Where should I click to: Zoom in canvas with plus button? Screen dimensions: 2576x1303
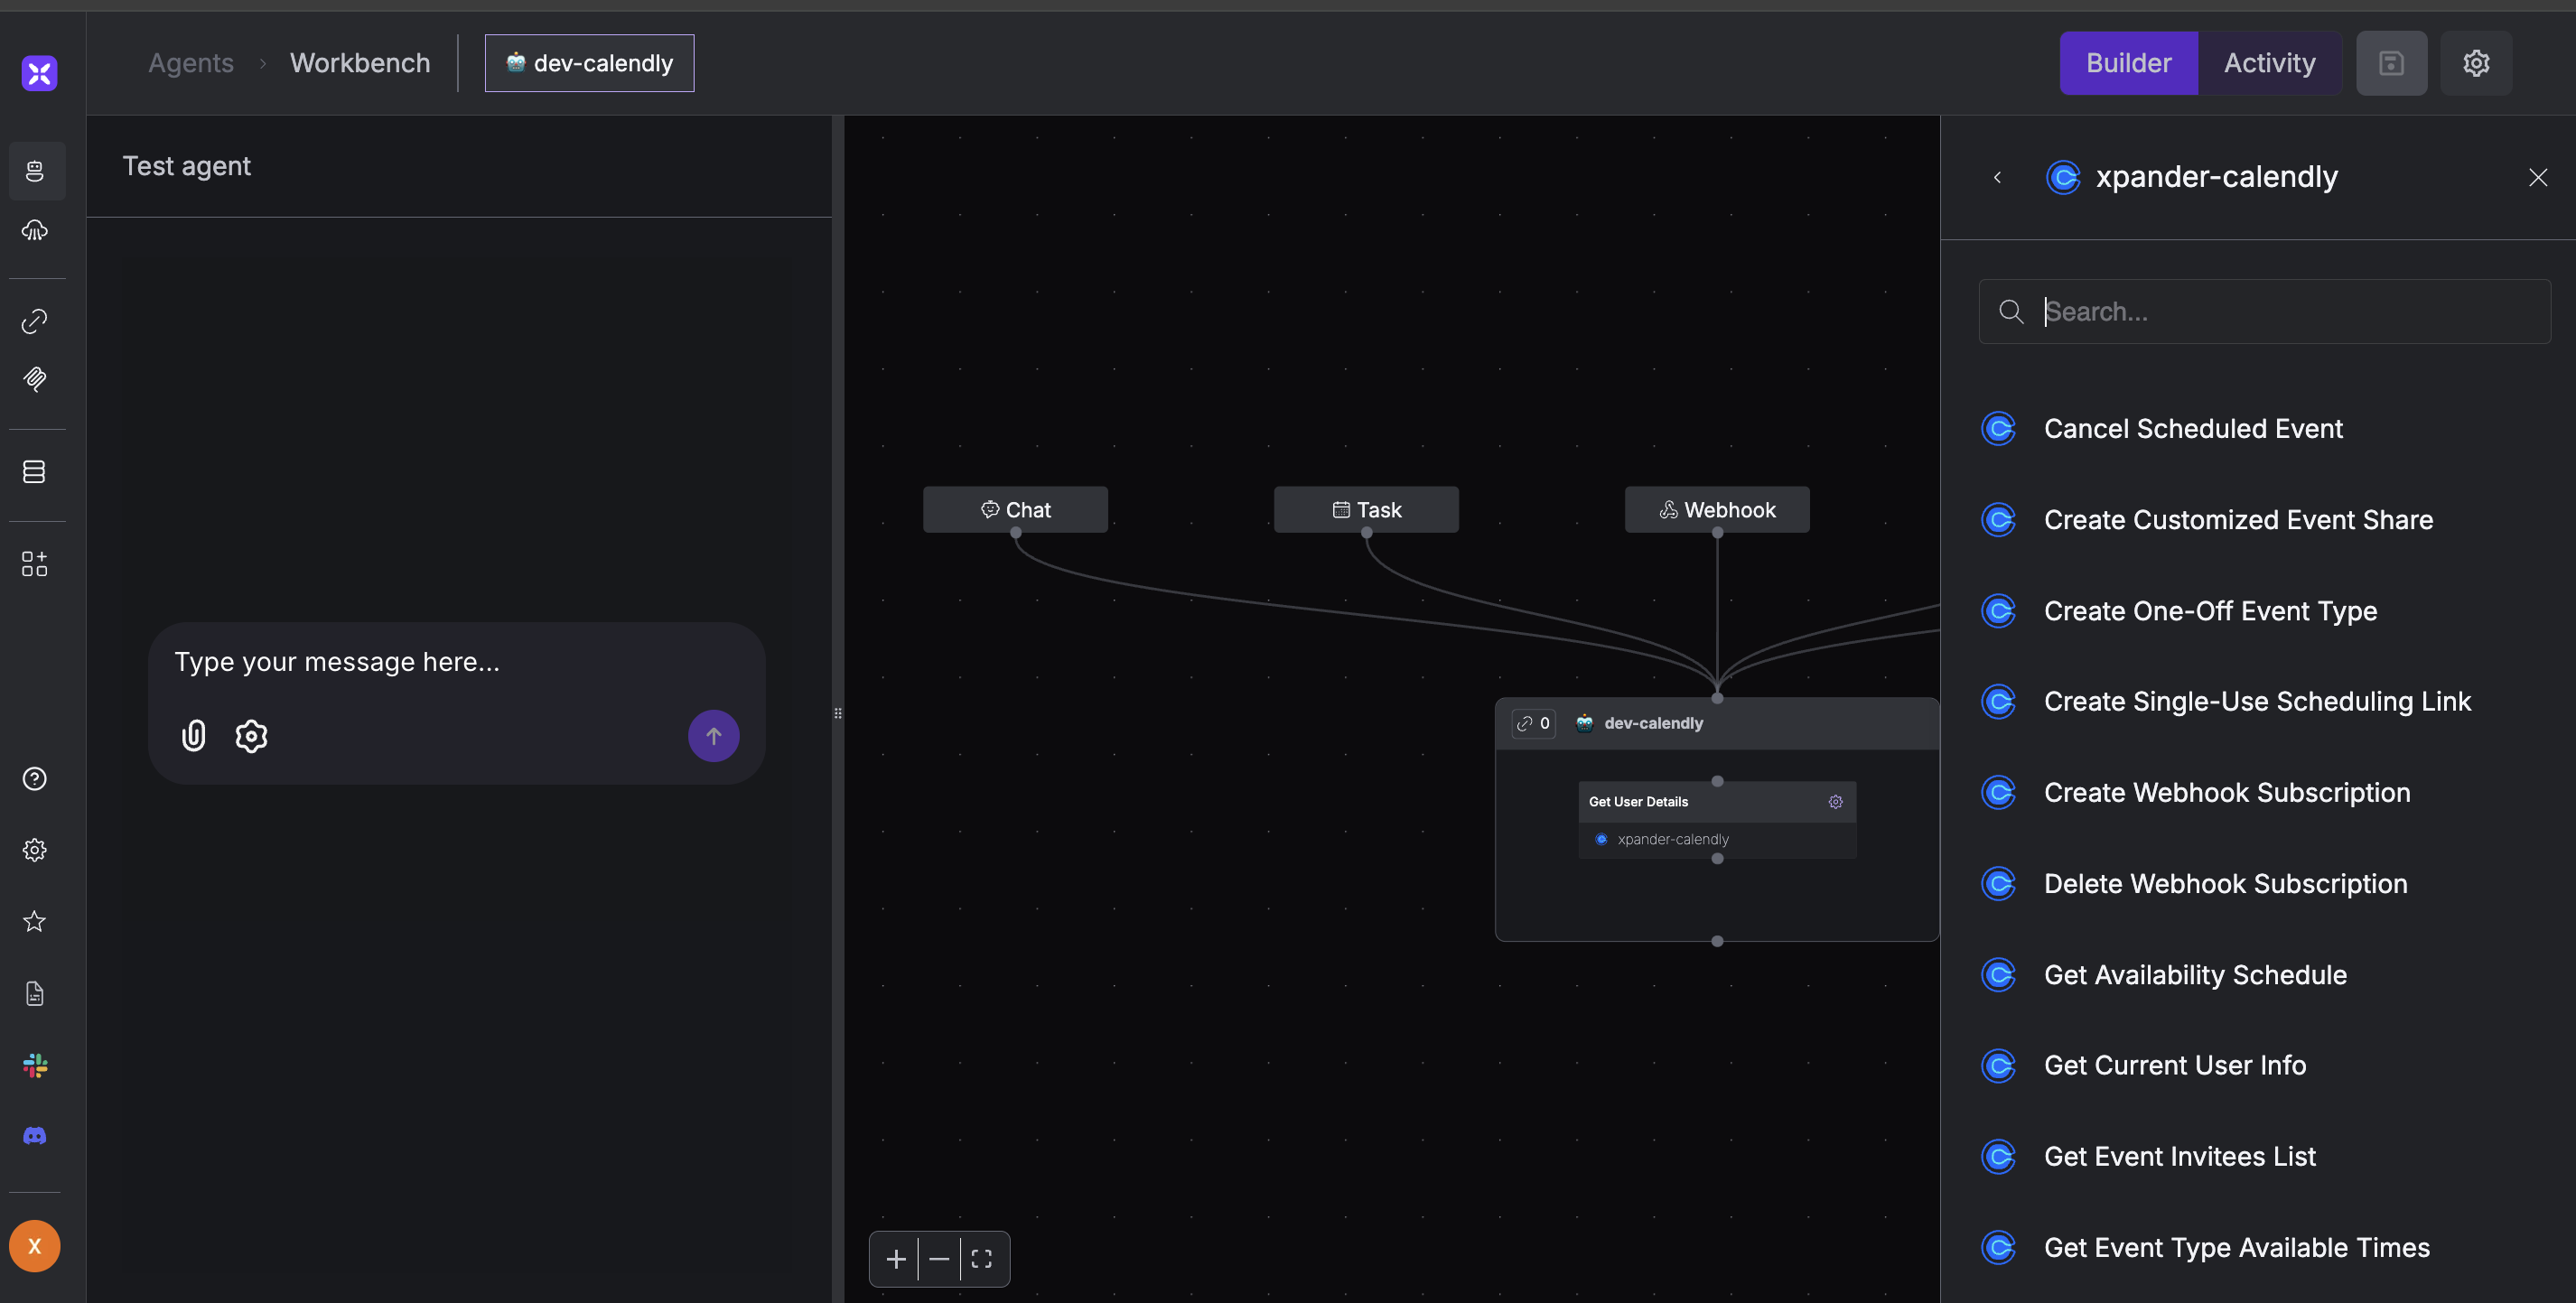click(x=896, y=1259)
